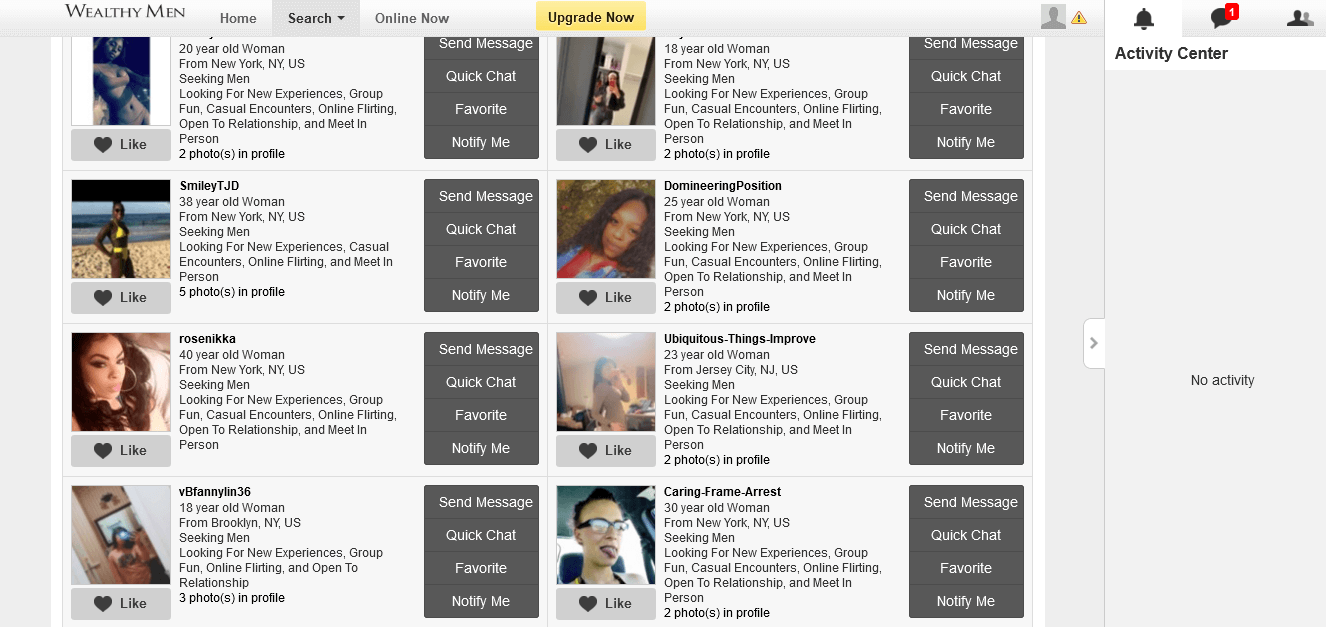Open the notifications bell icon
The image size is (1326, 627).
click(x=1143, y=18)
